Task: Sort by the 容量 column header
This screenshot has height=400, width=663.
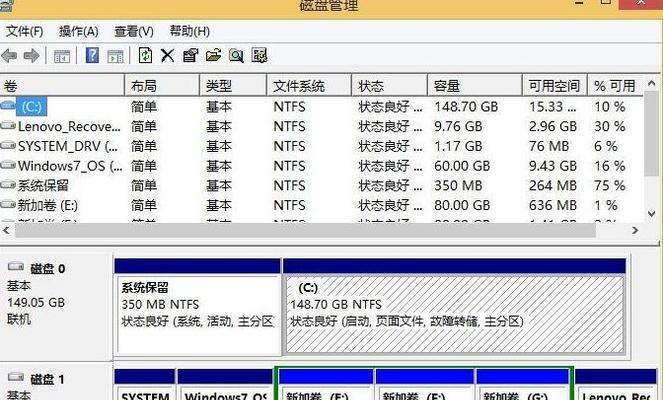Action: pos(475,86)
